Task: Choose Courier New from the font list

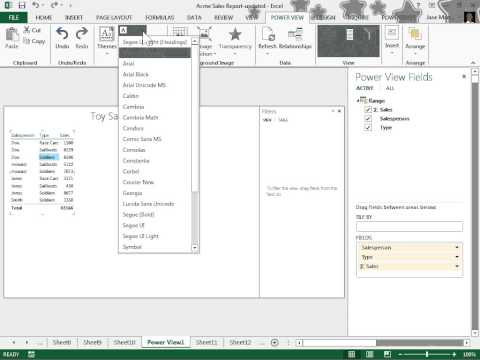Action: click(155, 182)
